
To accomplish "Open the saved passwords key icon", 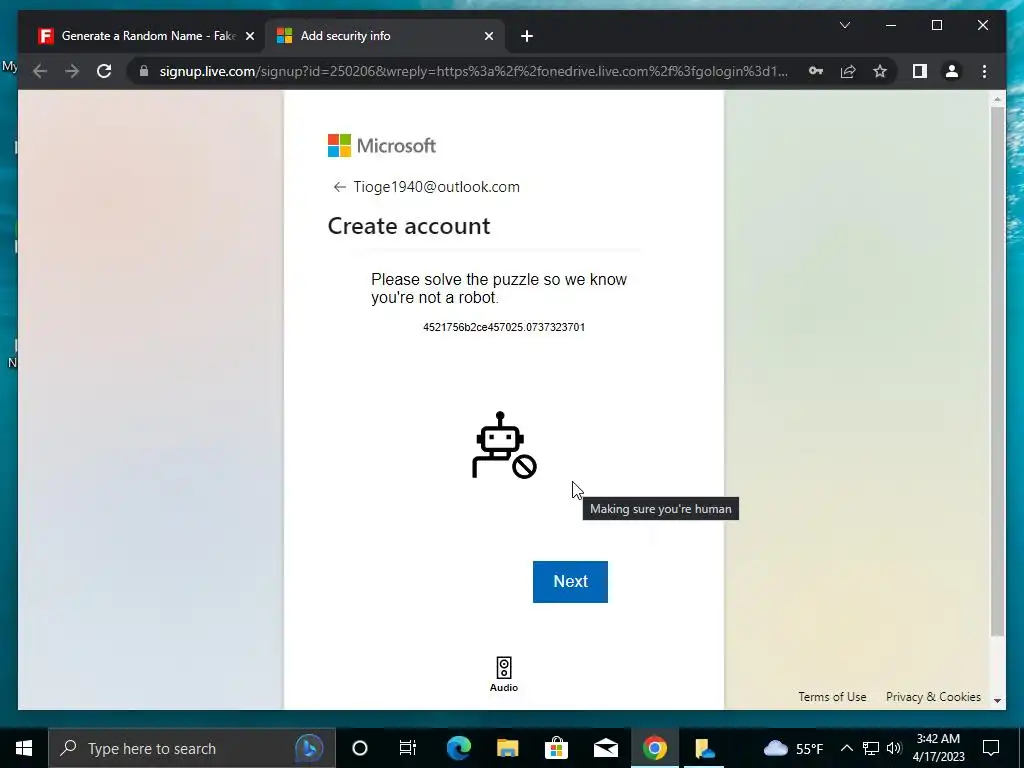I will click(x=816, y=71).
